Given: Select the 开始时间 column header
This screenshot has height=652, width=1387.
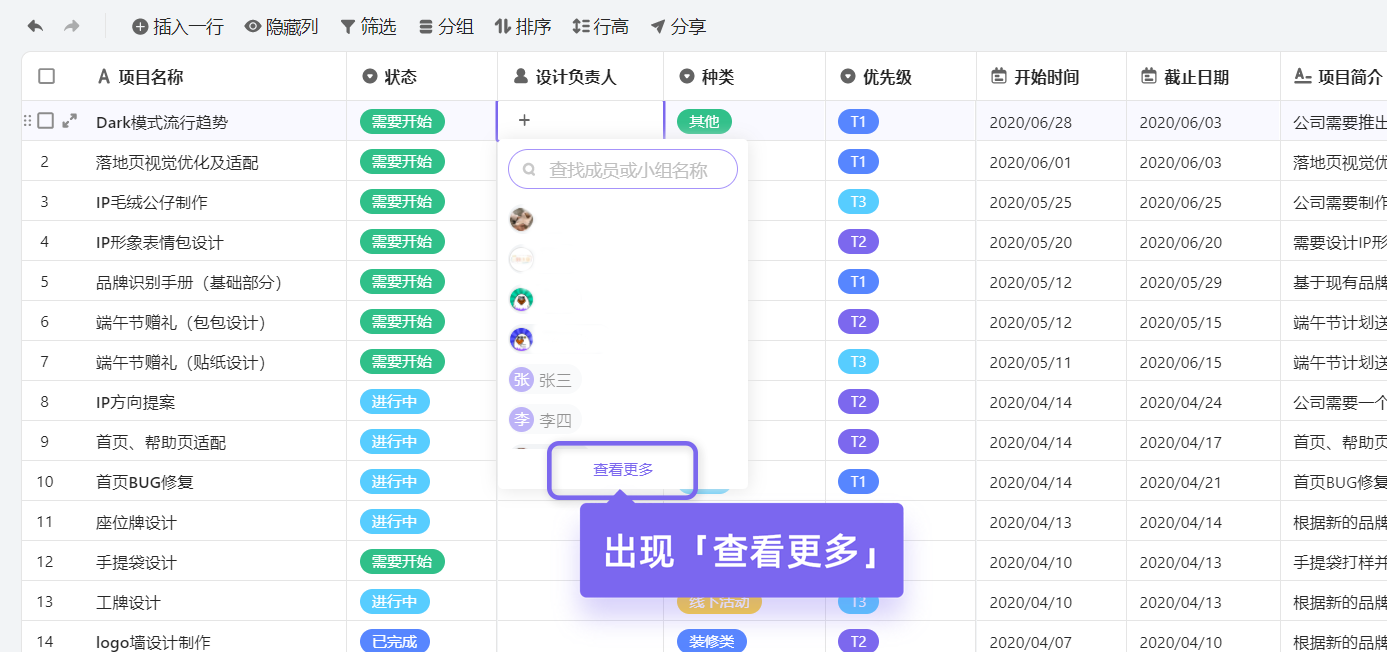Looking at the screenshot, I should [x=1051, y=77].
